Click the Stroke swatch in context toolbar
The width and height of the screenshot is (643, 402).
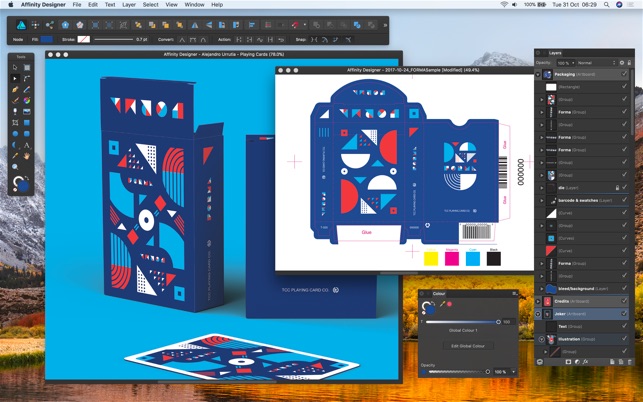point(84,39)
